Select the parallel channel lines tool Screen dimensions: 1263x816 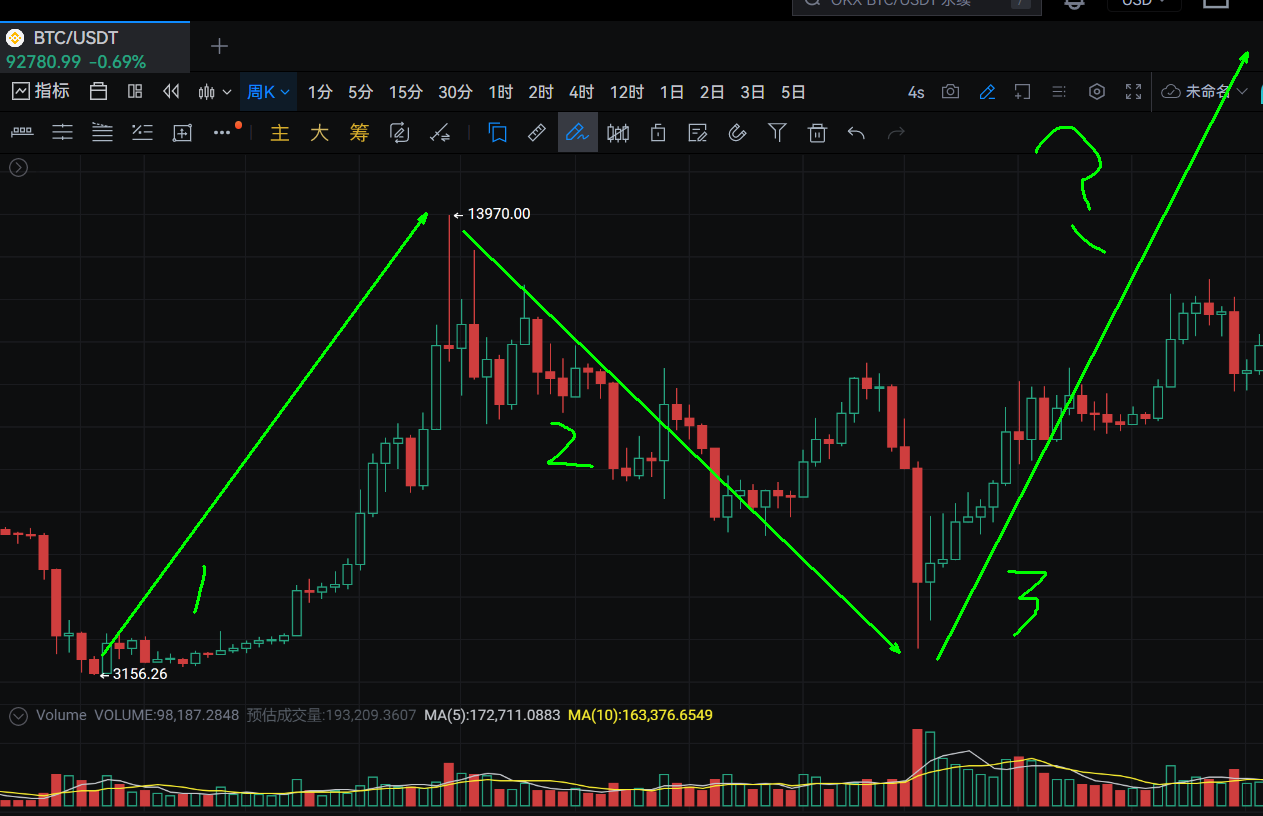click(x=62, y=132)
